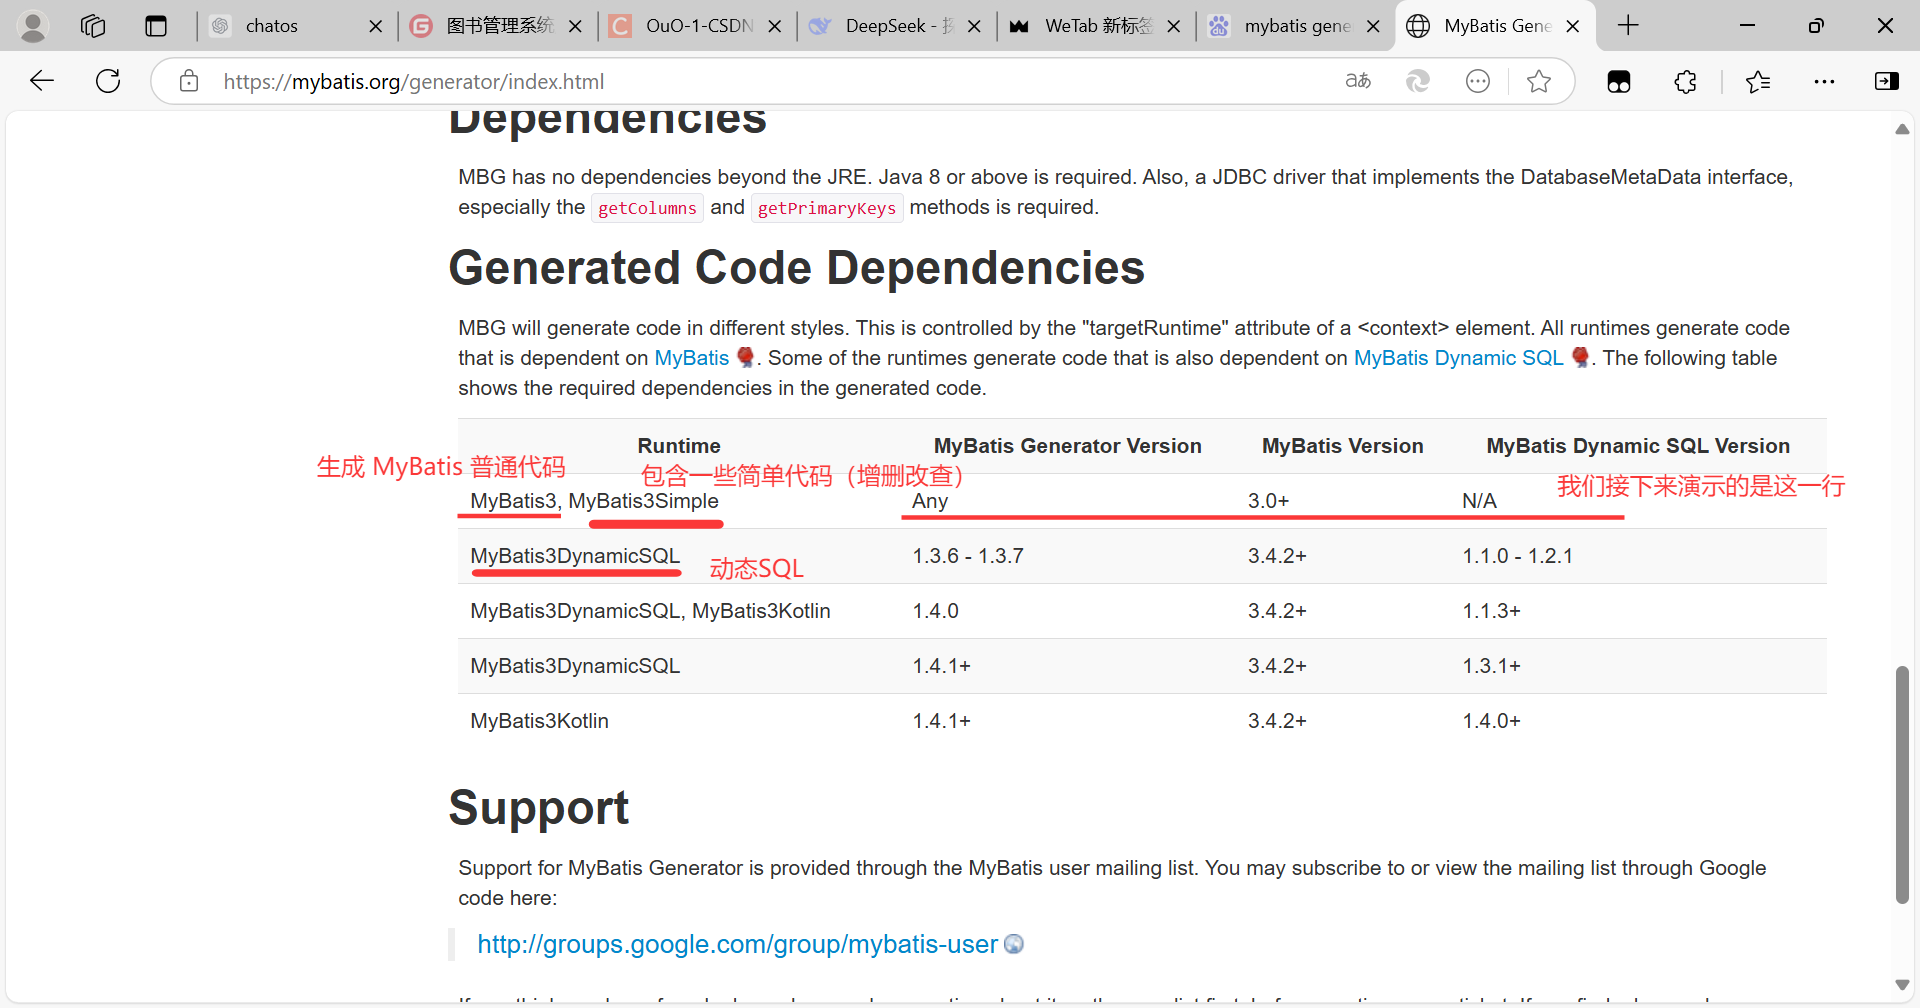Image resolution: width=1920 pixels, height=1008 pixels.
Task: Click the Support heading
Action: [539, 808]
